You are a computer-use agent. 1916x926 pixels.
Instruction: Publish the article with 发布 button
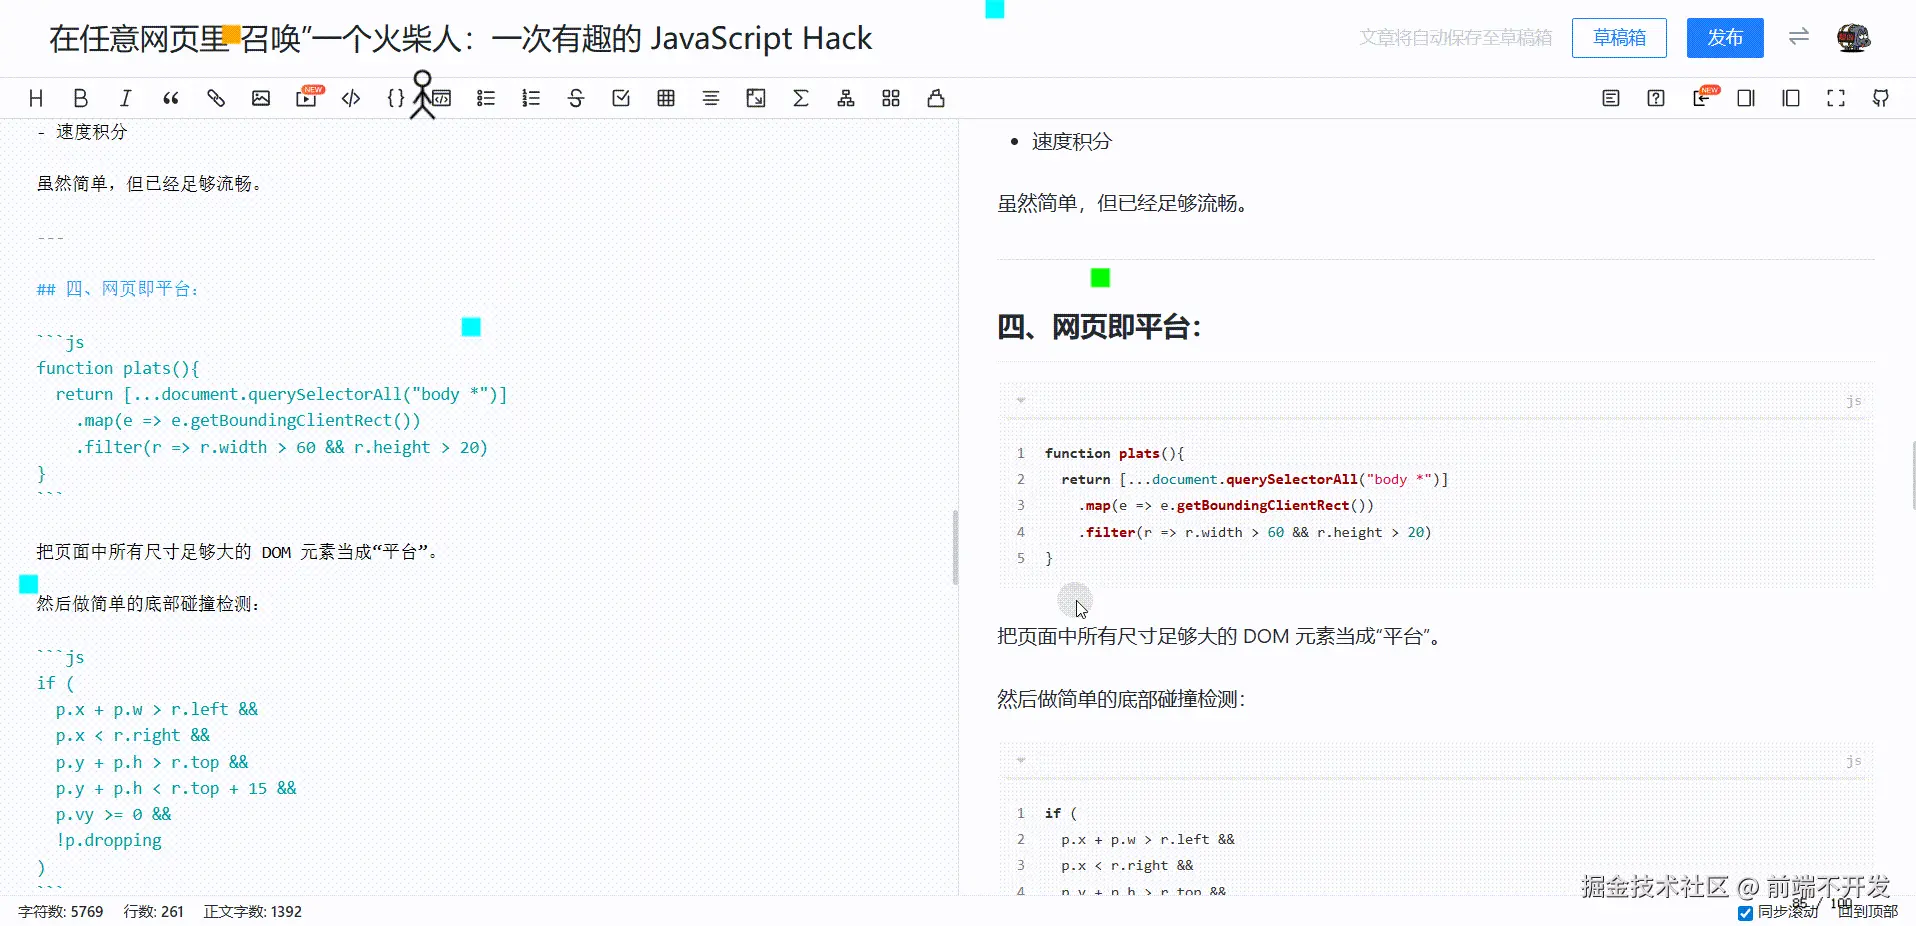pos(1724,38)
